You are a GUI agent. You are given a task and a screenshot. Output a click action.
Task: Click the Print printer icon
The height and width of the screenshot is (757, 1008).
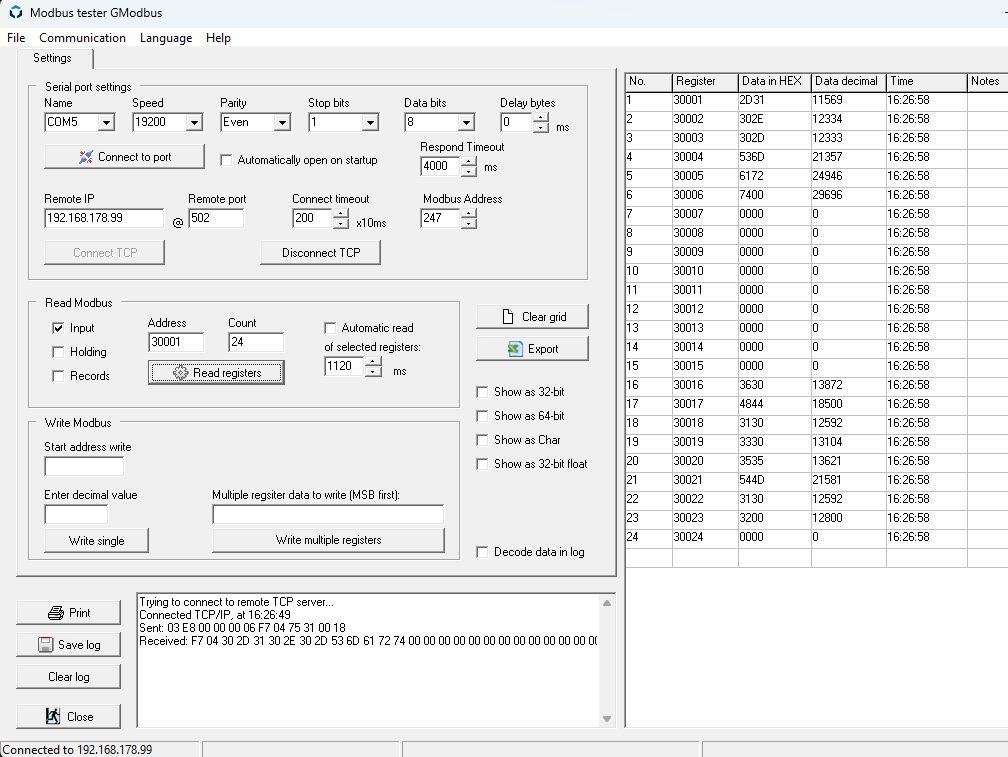click(x=56, y=613)
